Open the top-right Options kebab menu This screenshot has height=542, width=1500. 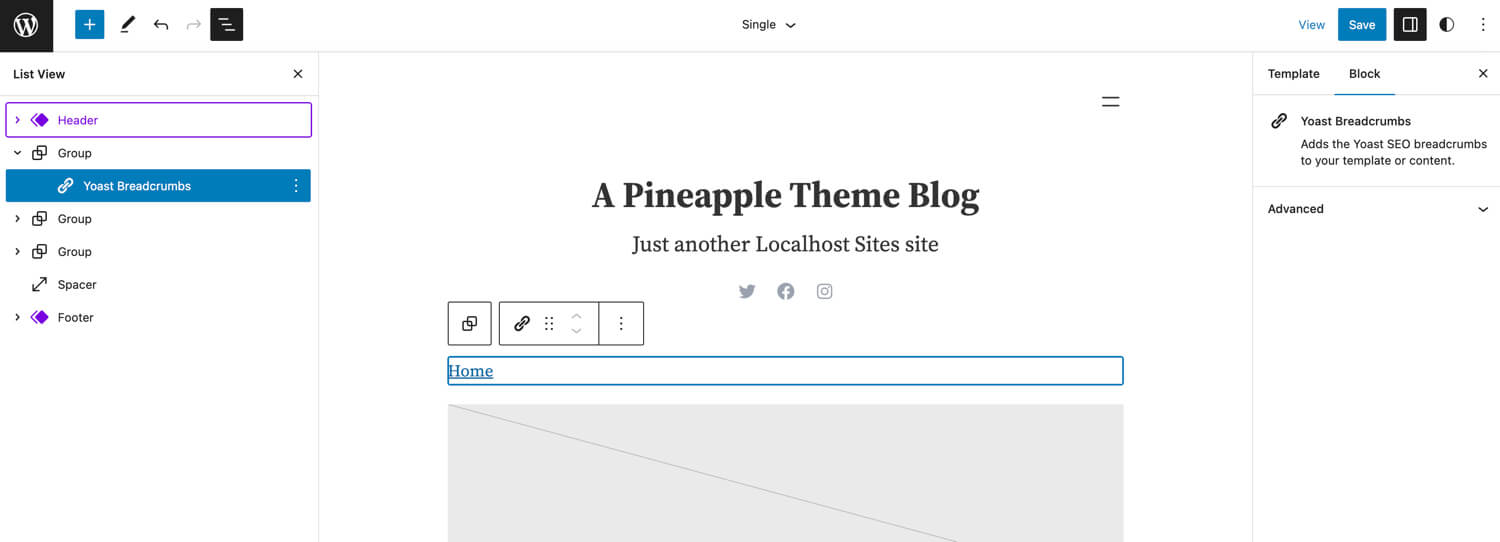(x=1483, y=25)
